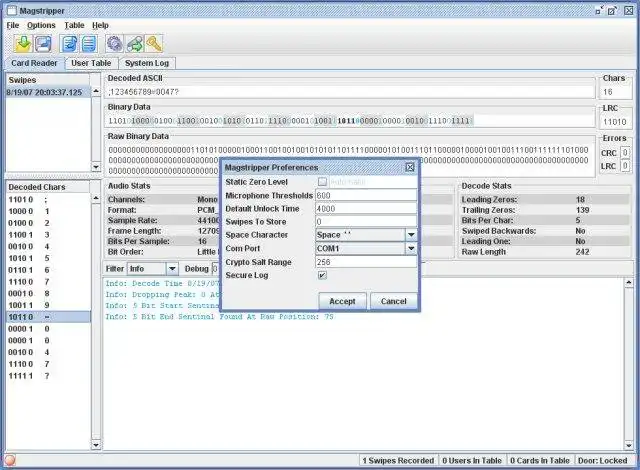The height and width of the screenshot is (470, 640).
Task: Click the Default Unlock Time field
Action: coord(366,208)
